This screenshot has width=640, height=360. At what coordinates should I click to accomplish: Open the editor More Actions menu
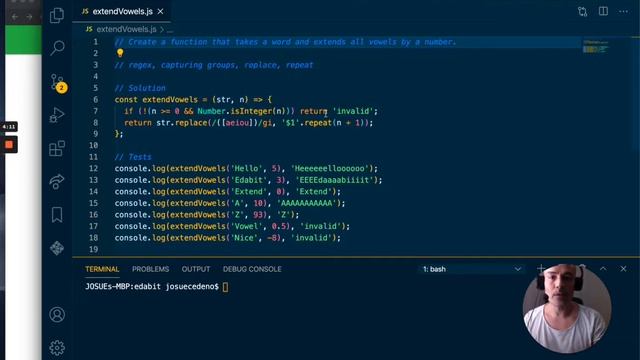[x=623, y=11]
